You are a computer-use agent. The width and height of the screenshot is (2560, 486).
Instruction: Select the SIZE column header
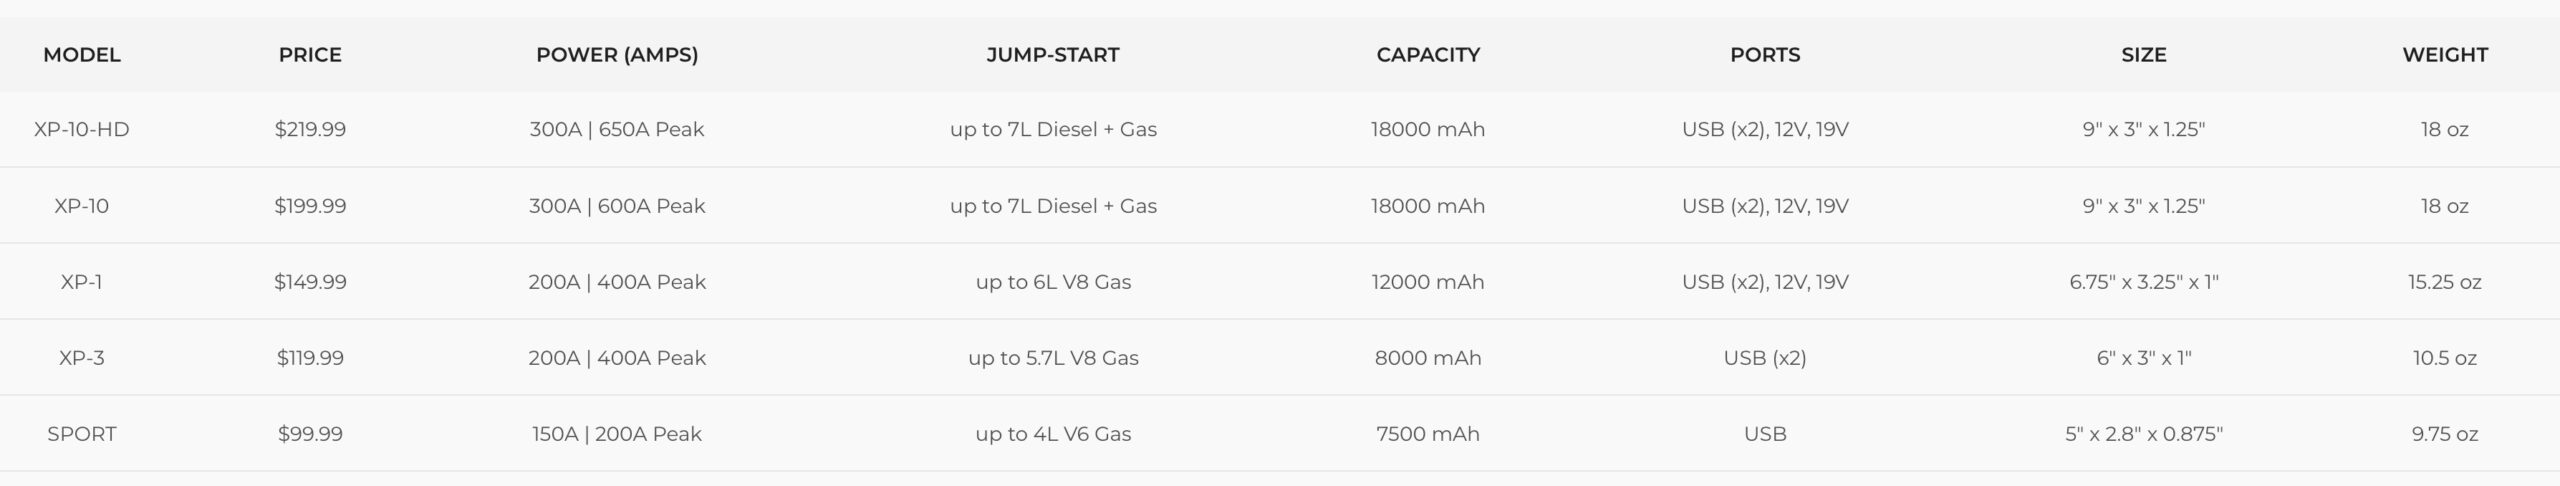2144,55
